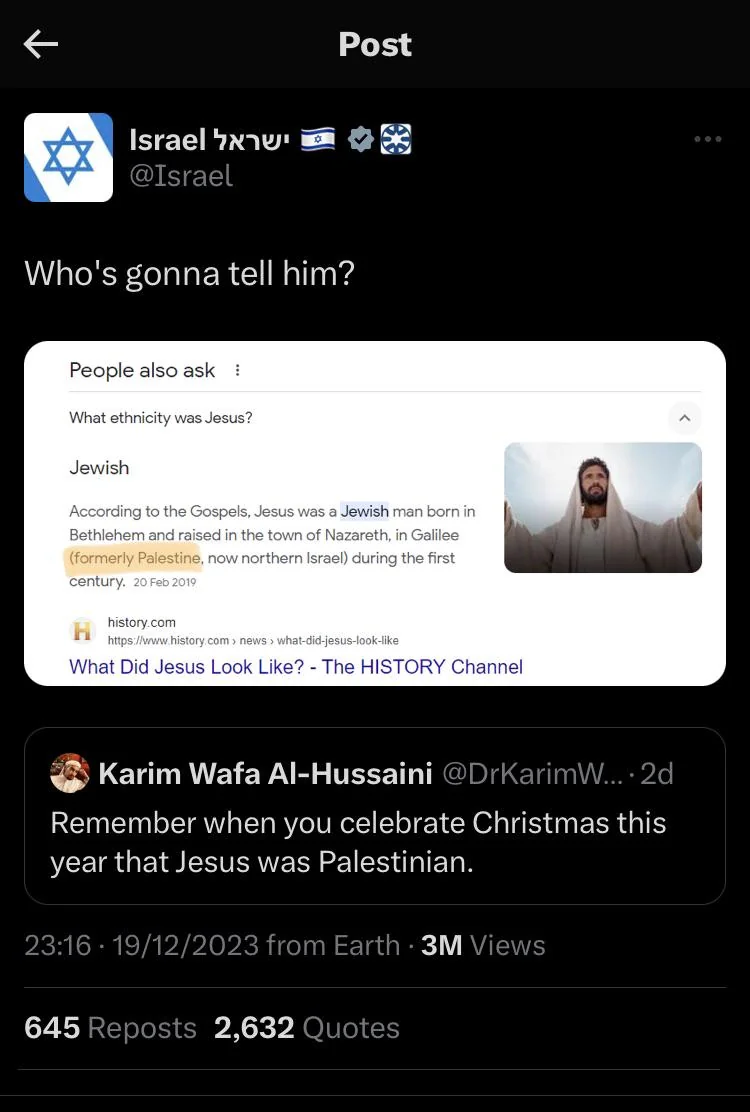Click the post timestamp 23:16 · 19/12/2023
This screenshot has width=750, height=1112.
tap(141, 945)
